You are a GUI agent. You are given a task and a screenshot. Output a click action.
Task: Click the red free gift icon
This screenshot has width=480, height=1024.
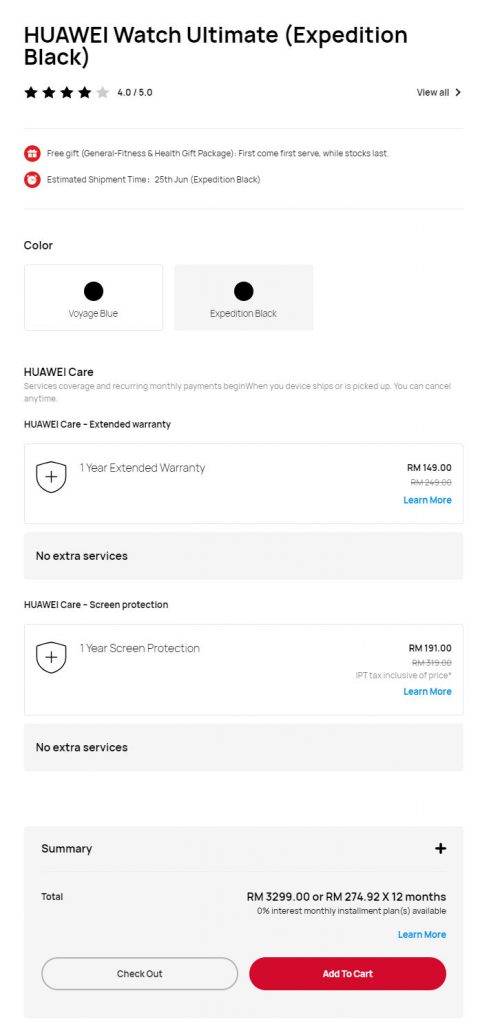point(32,153)
